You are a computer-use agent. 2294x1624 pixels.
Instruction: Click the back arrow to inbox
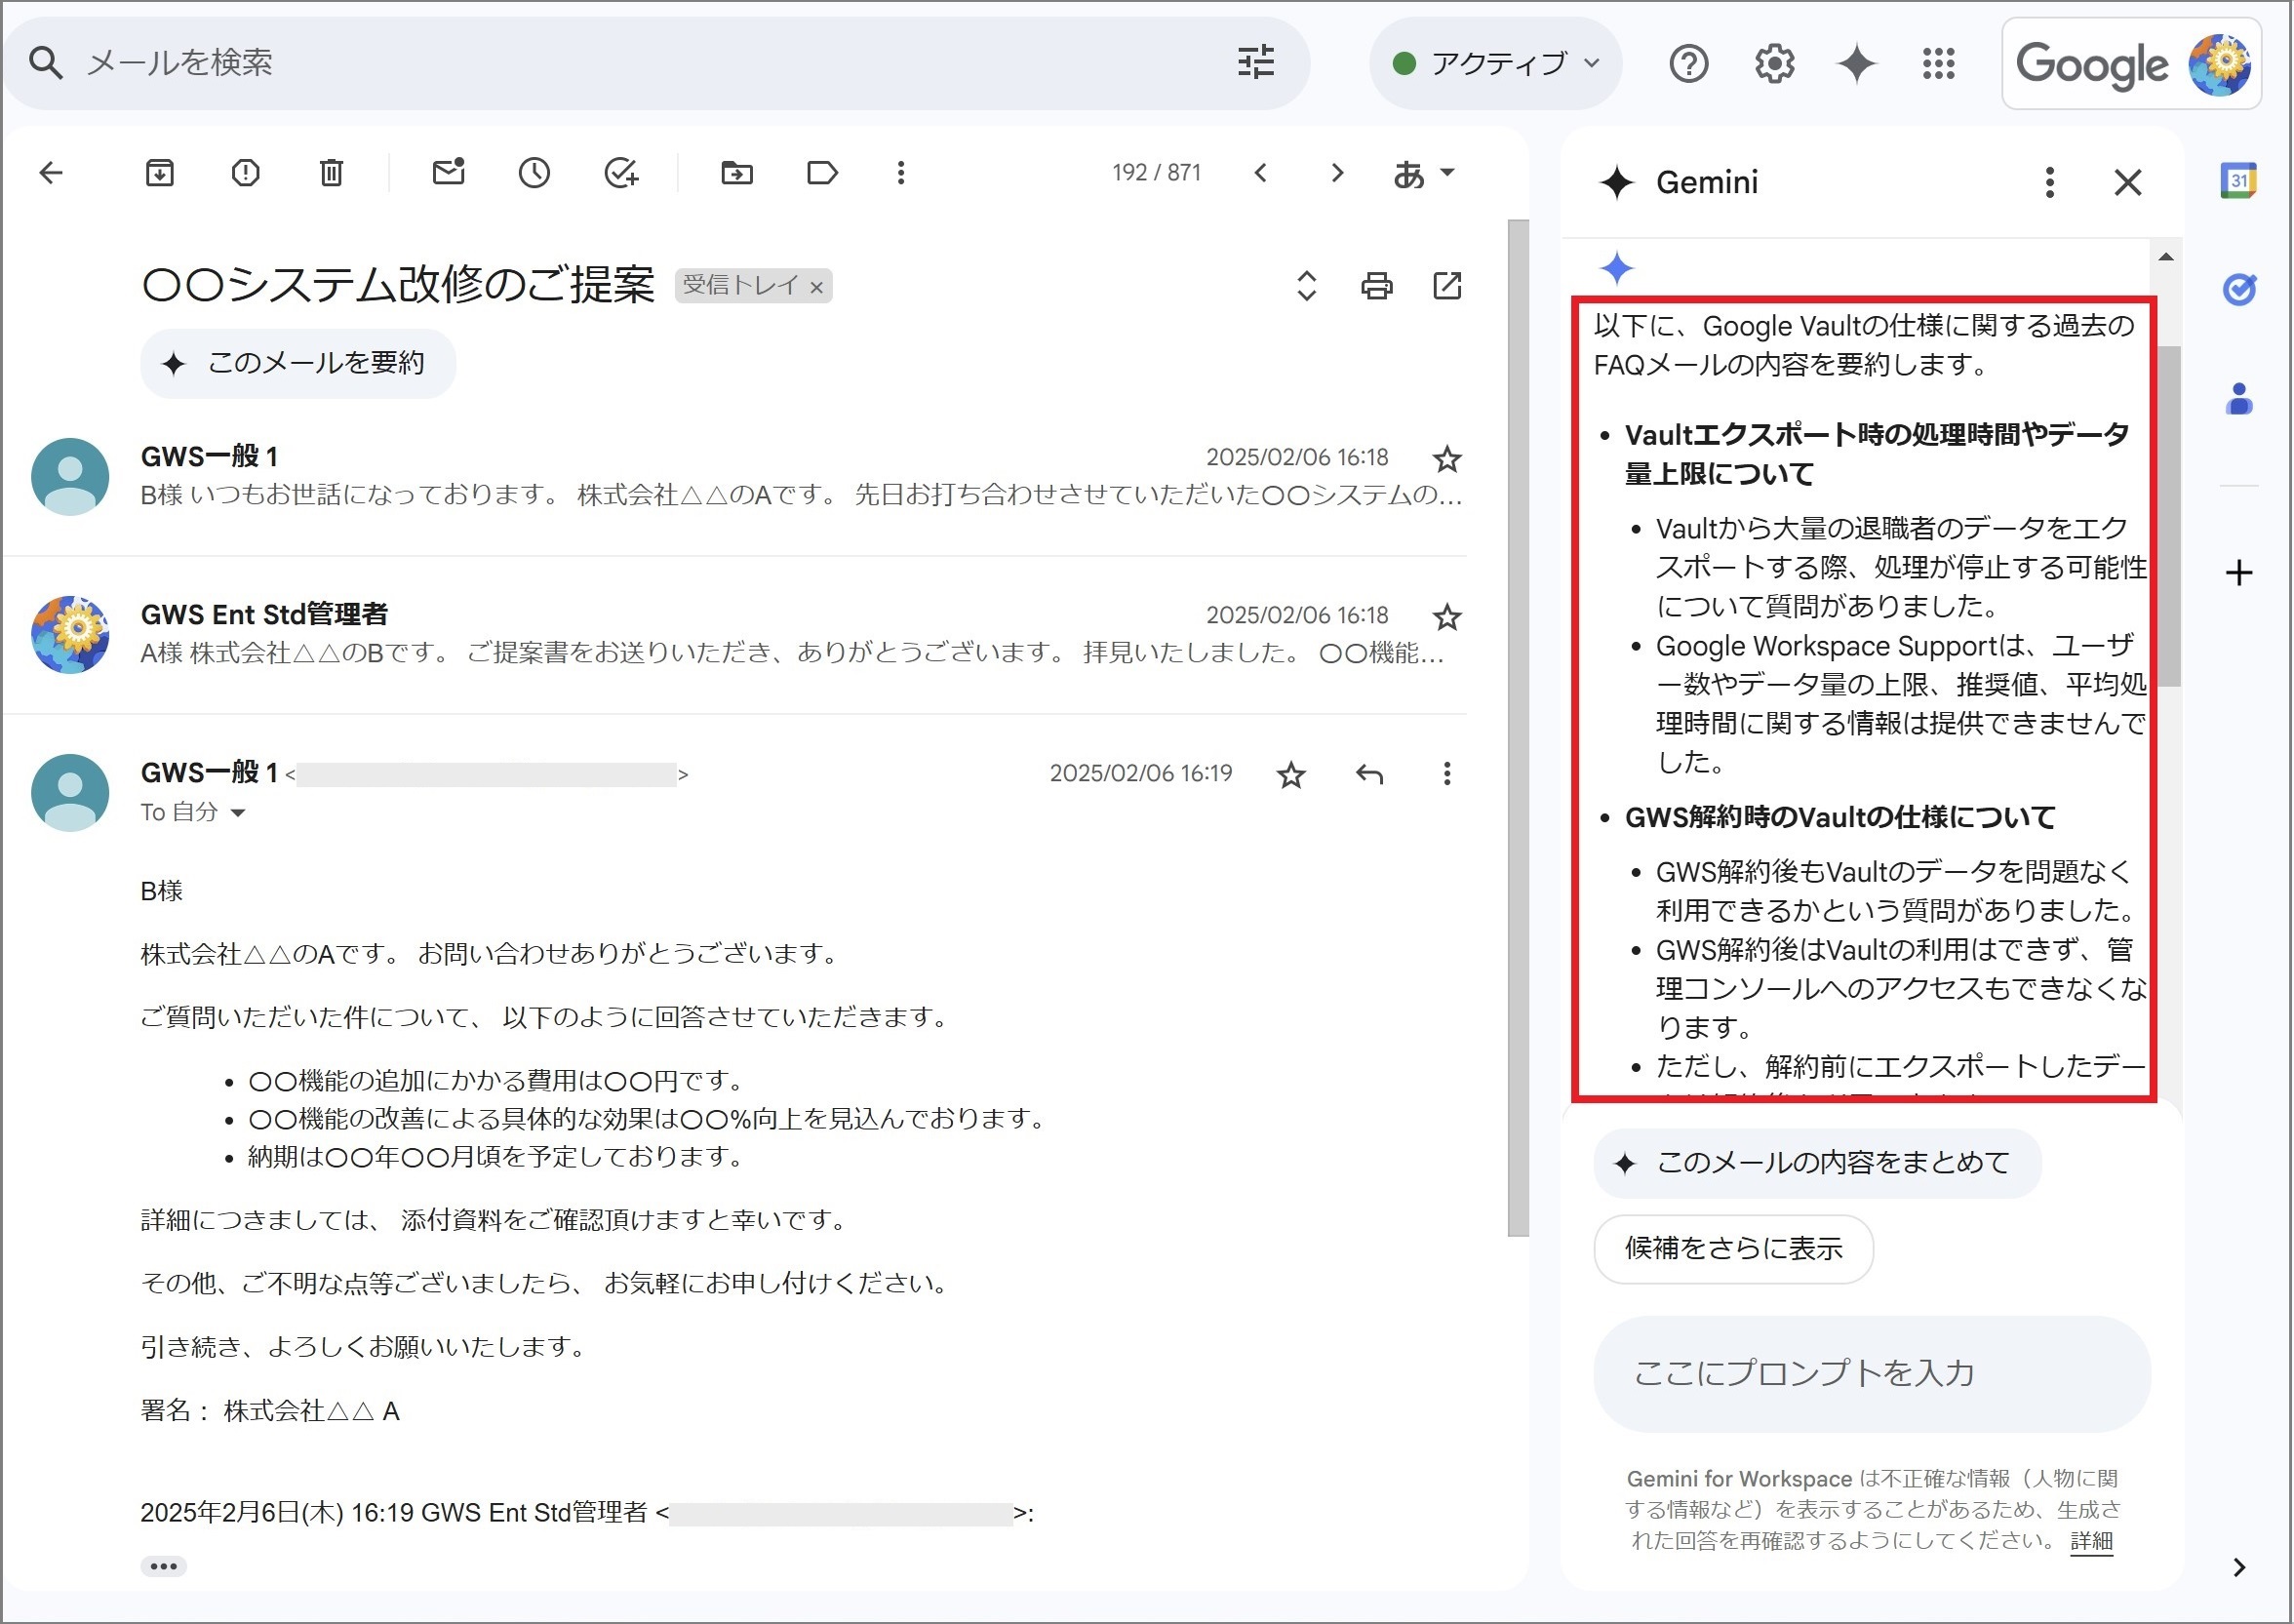51,173
